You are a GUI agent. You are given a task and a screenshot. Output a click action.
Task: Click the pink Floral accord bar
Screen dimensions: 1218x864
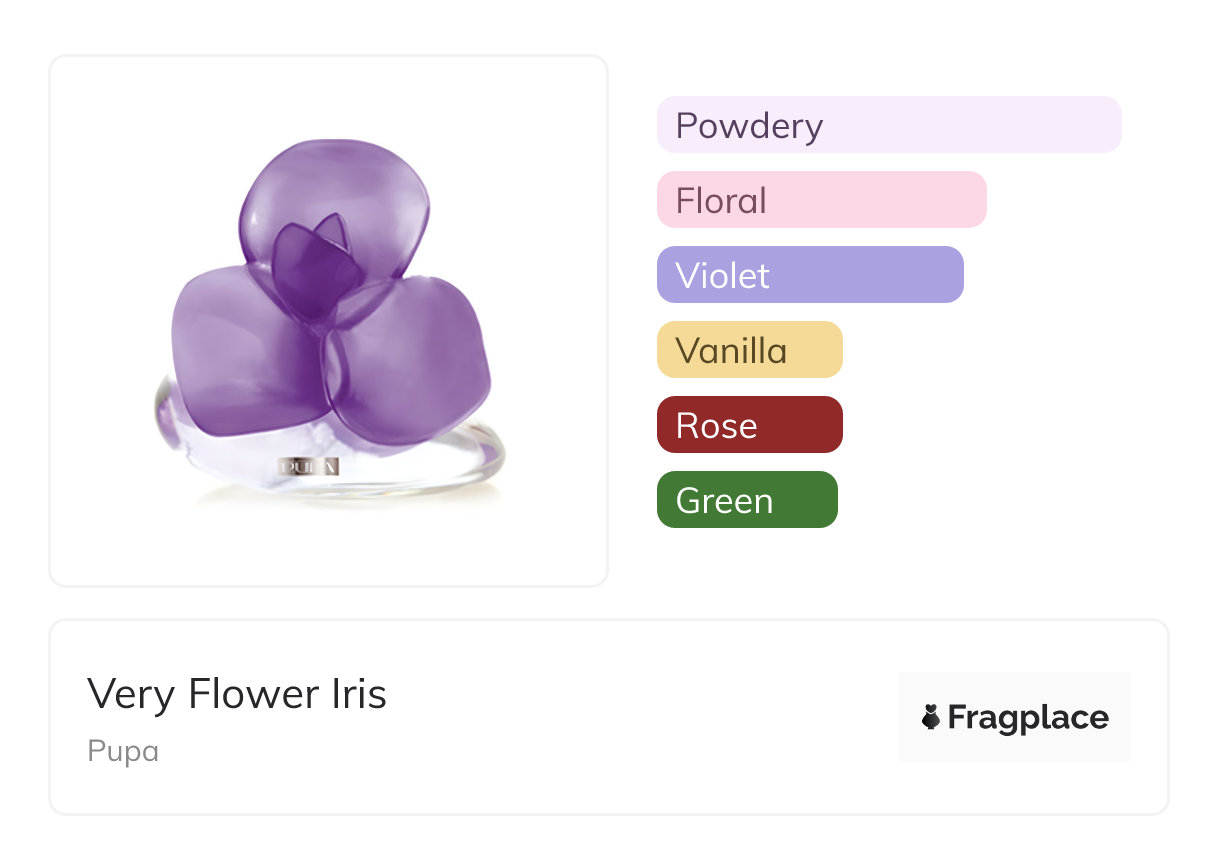click(x=821, y=200)
